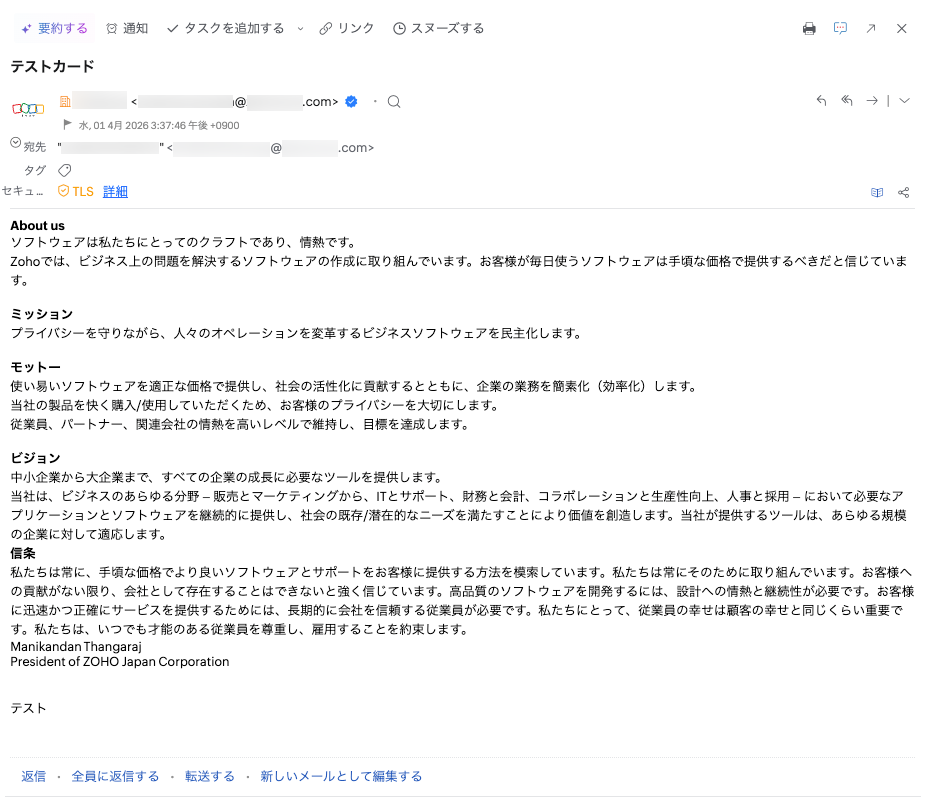Open 詳細 security details link
The image size is (928, 812).
pyautogui.click(x=115, y=192)
